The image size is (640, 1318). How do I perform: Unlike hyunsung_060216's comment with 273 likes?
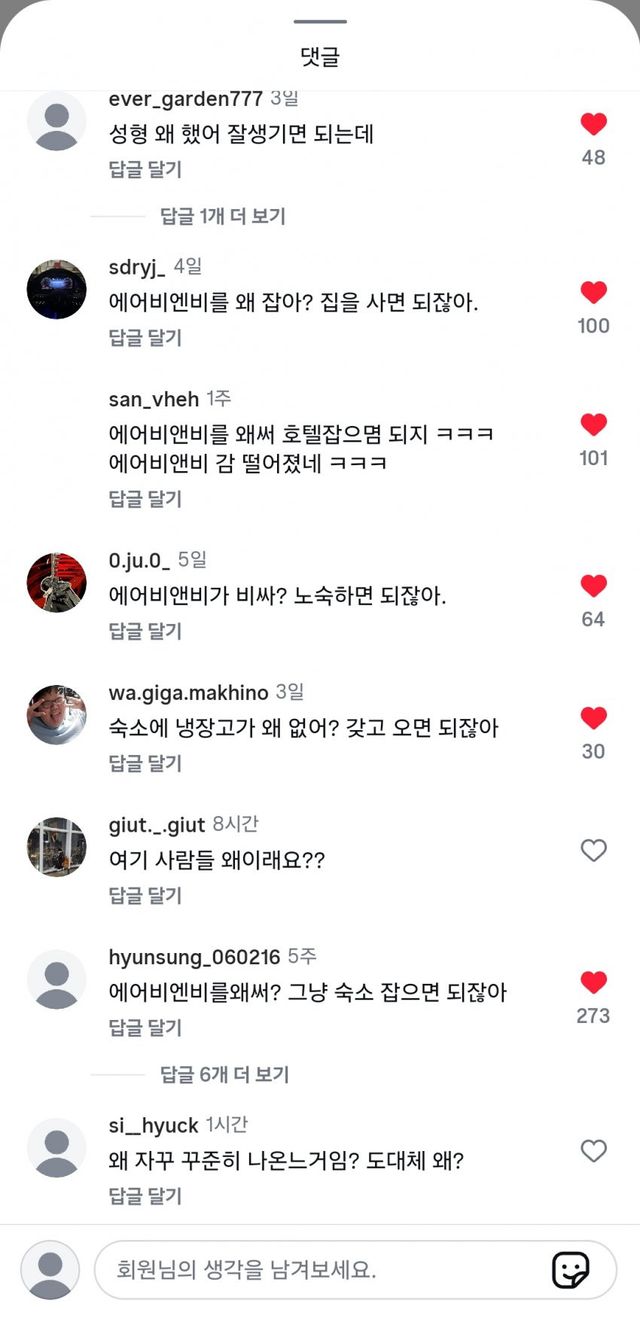tap(594, 982)
